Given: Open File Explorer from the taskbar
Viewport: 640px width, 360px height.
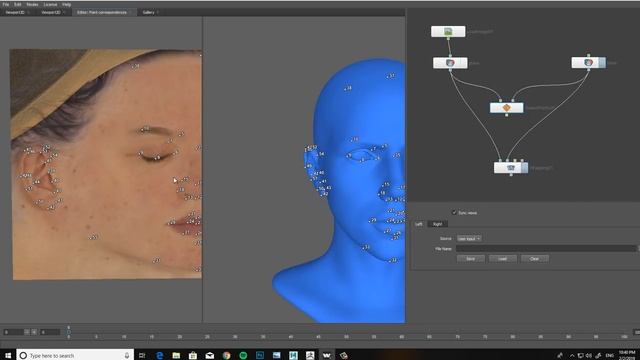Looking at the screenshot, I should click(176, 356).
